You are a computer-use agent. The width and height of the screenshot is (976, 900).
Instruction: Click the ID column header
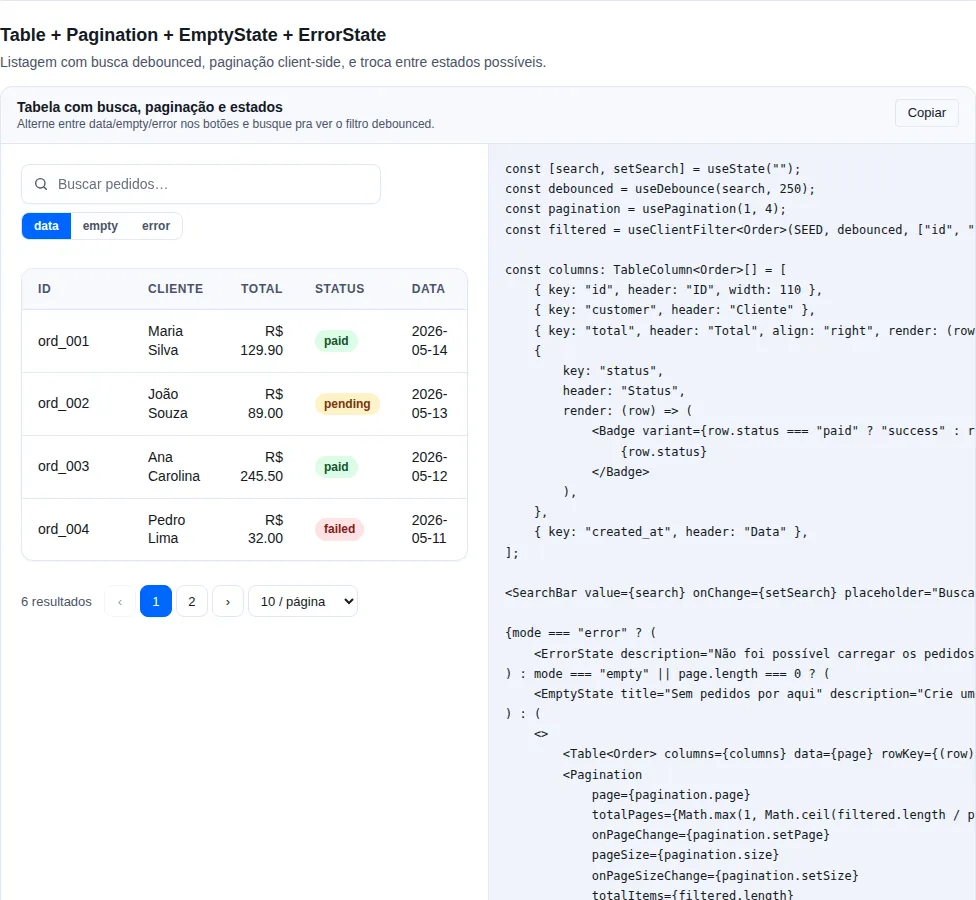44,289
